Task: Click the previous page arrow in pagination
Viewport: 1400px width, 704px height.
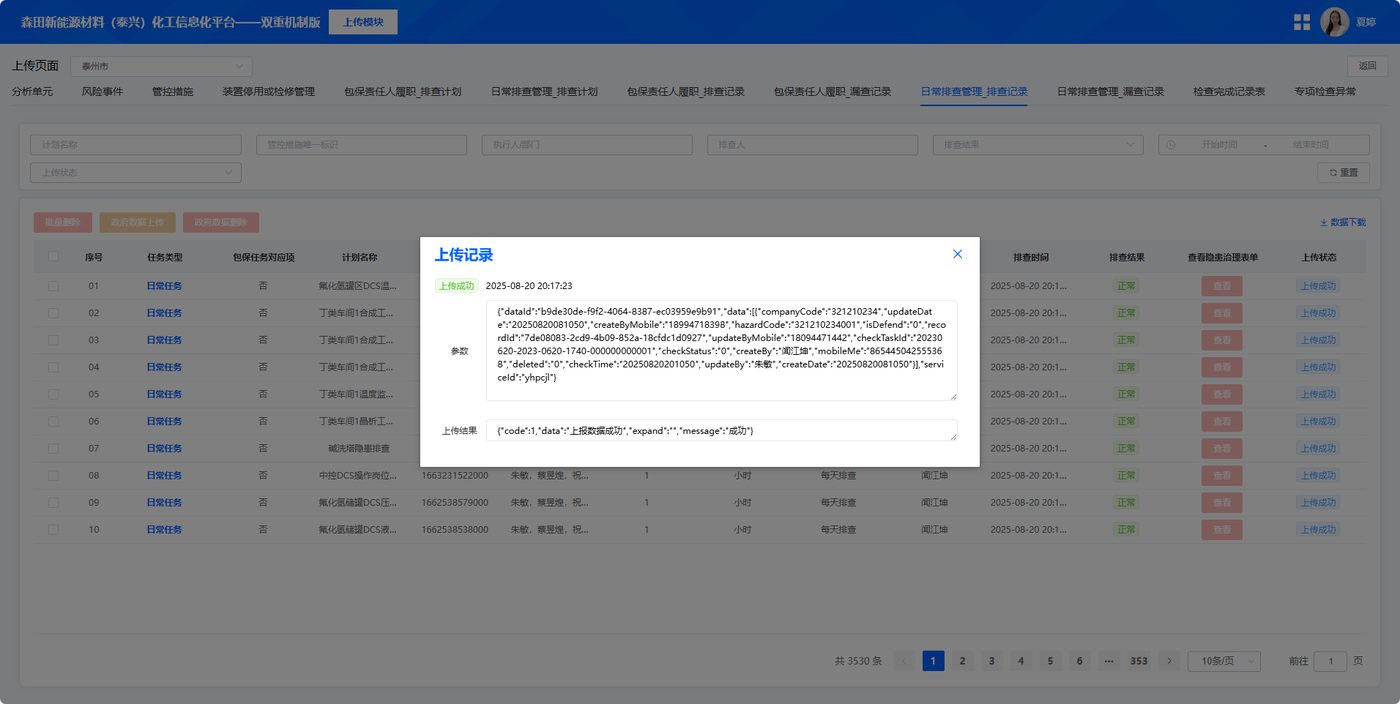Action: tap(903, 661)
